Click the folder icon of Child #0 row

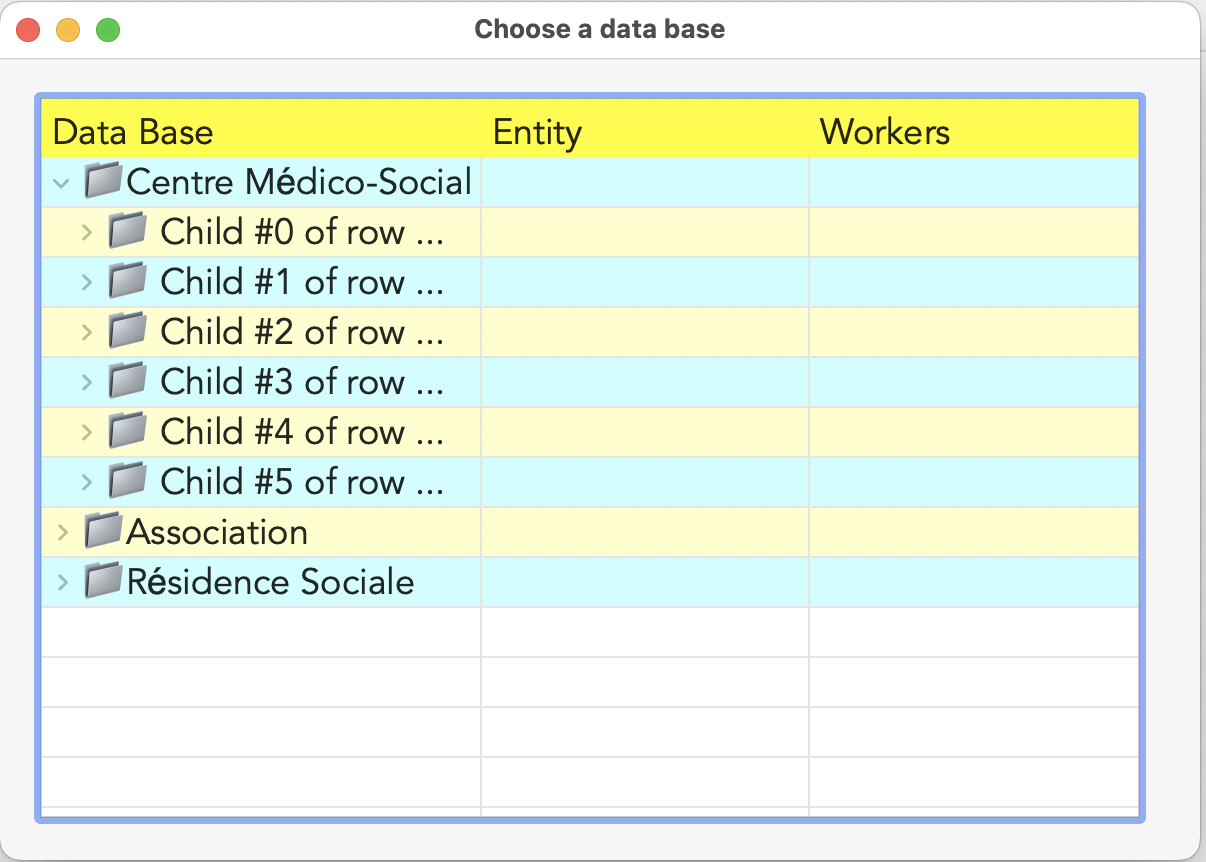coord(128,231)
